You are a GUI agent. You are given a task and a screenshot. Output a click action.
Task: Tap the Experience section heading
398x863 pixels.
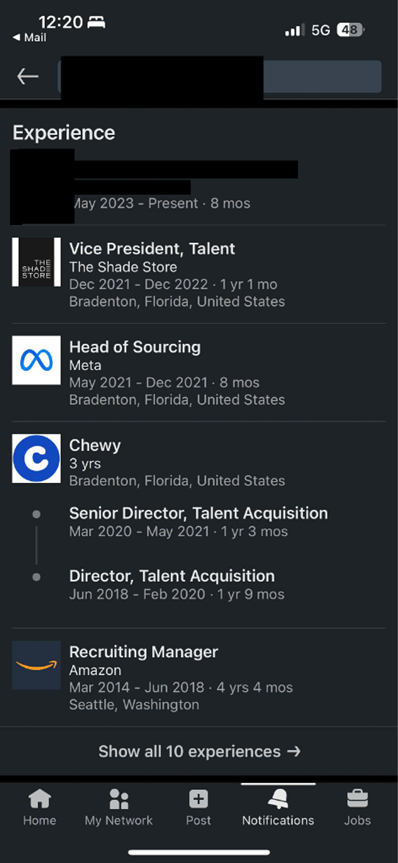(x=64, y=133)
